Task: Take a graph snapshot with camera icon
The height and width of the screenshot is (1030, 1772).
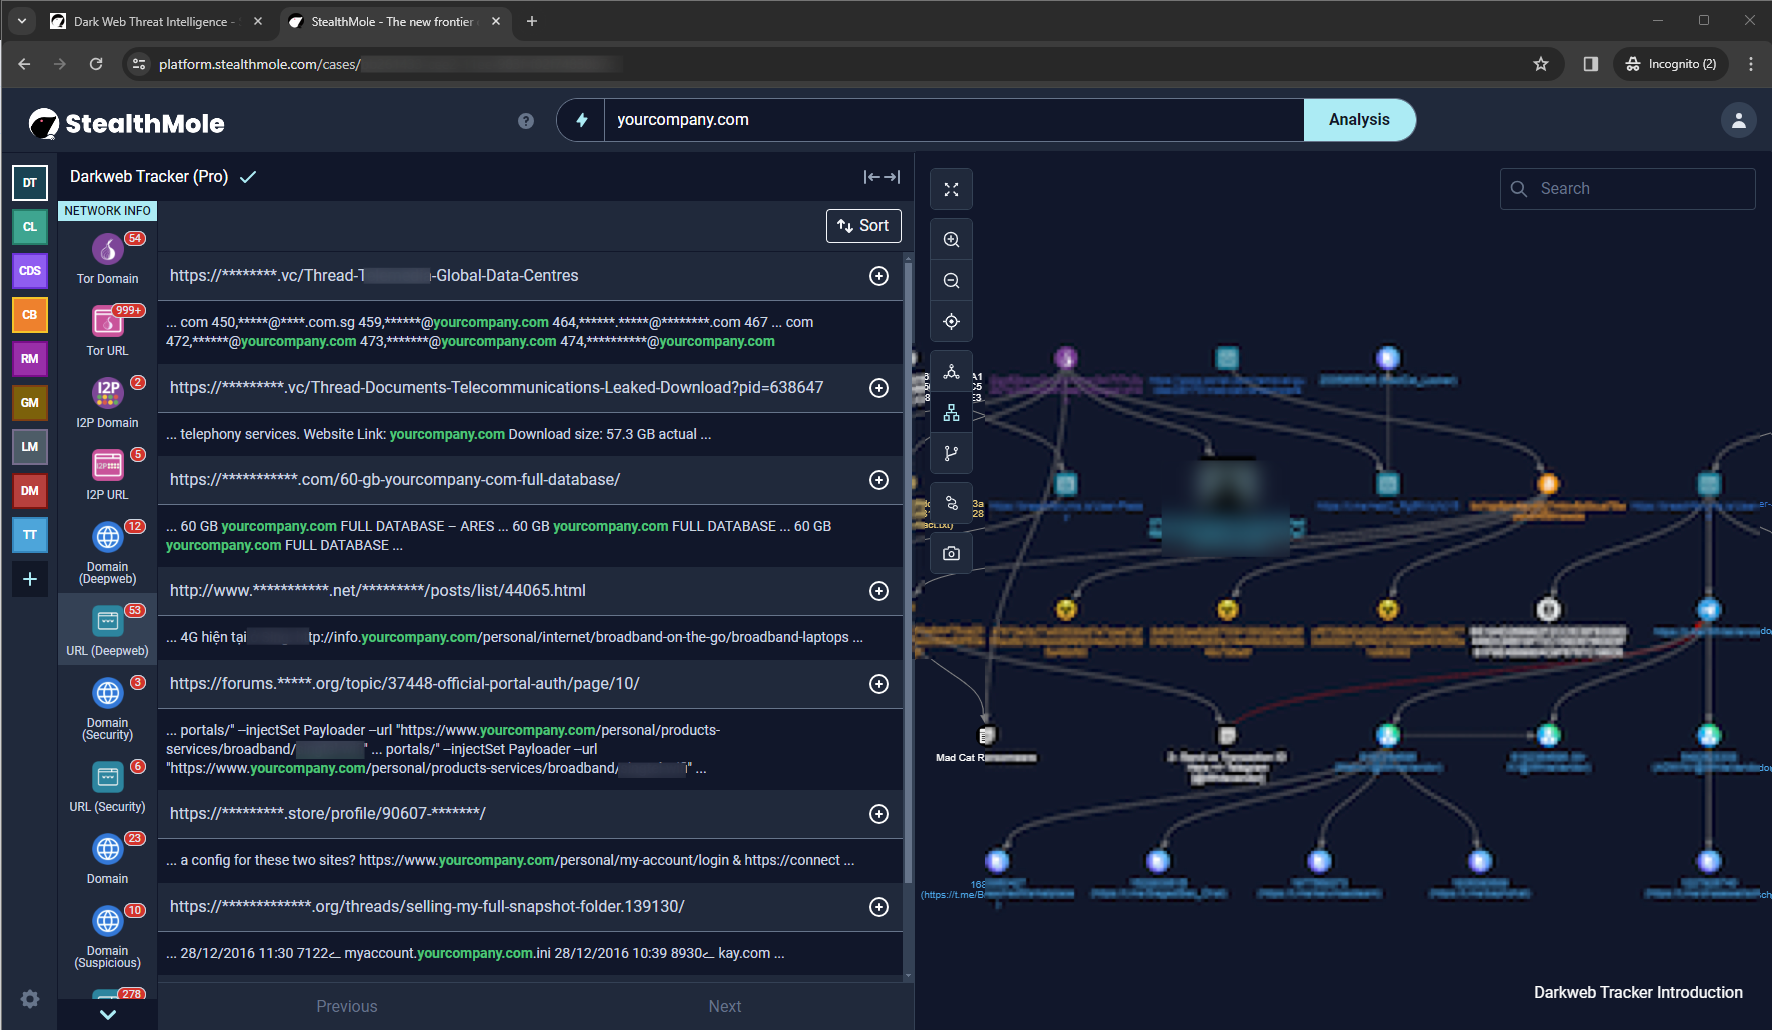Action: point(951,553)
